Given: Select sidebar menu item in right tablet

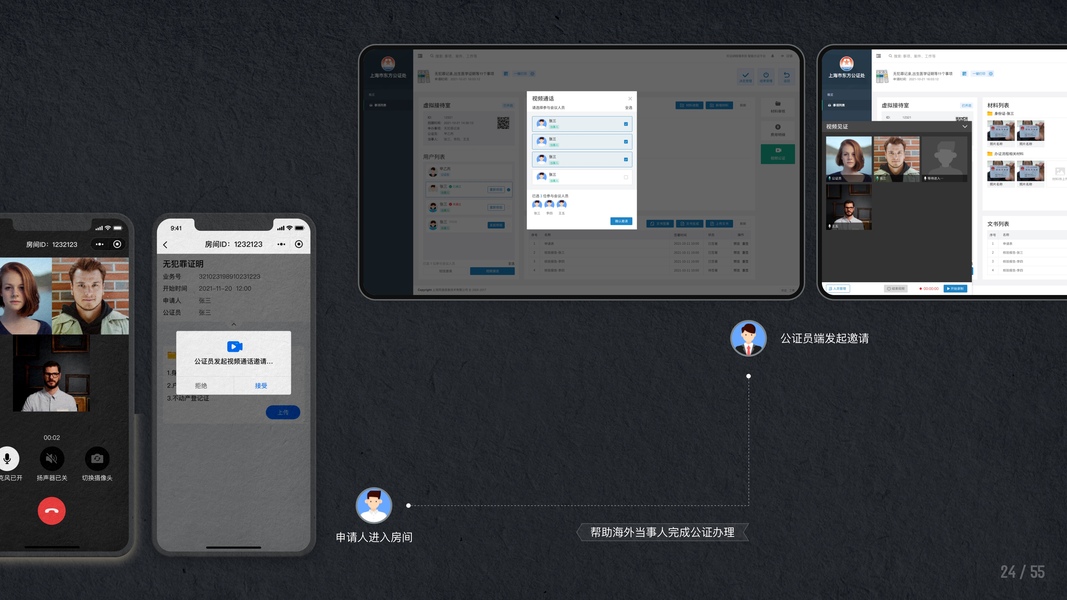Looking at the screenshot, I should [x=847, y=105].
